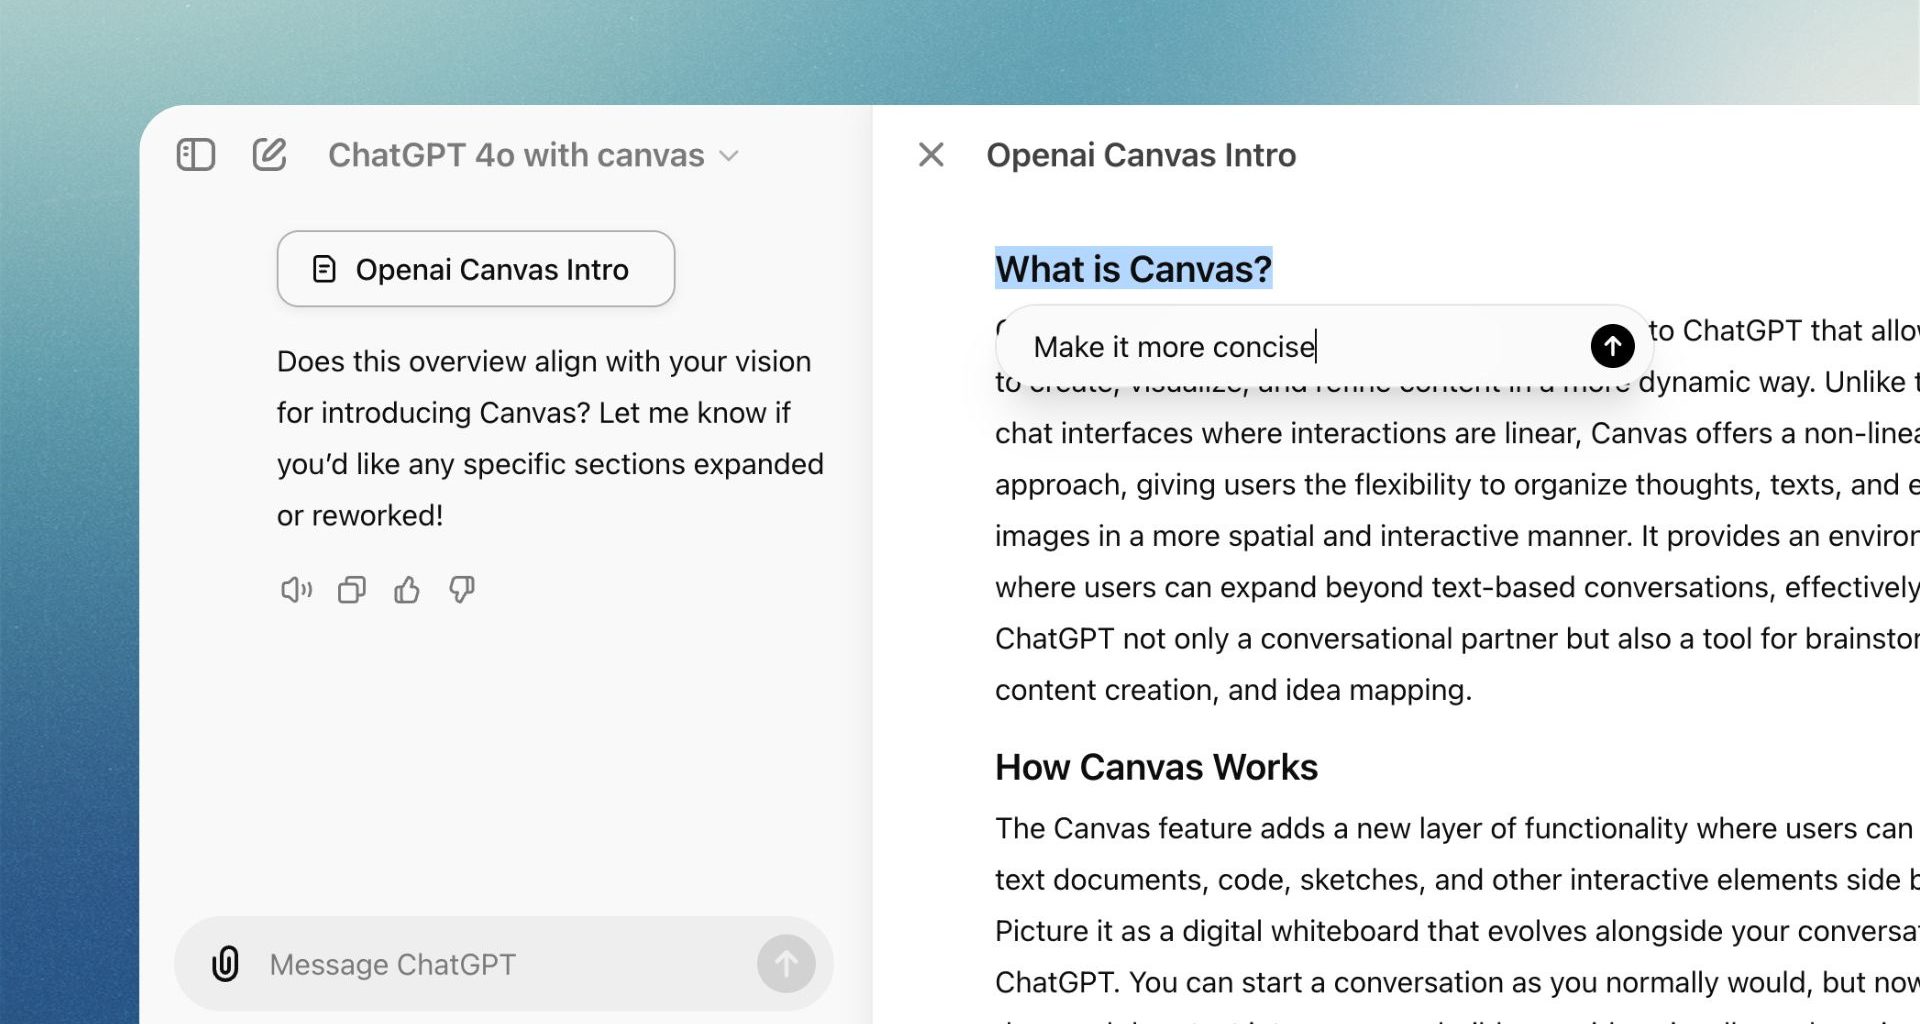Select the Openai Canvas Intro title

tap(1141, 155)
